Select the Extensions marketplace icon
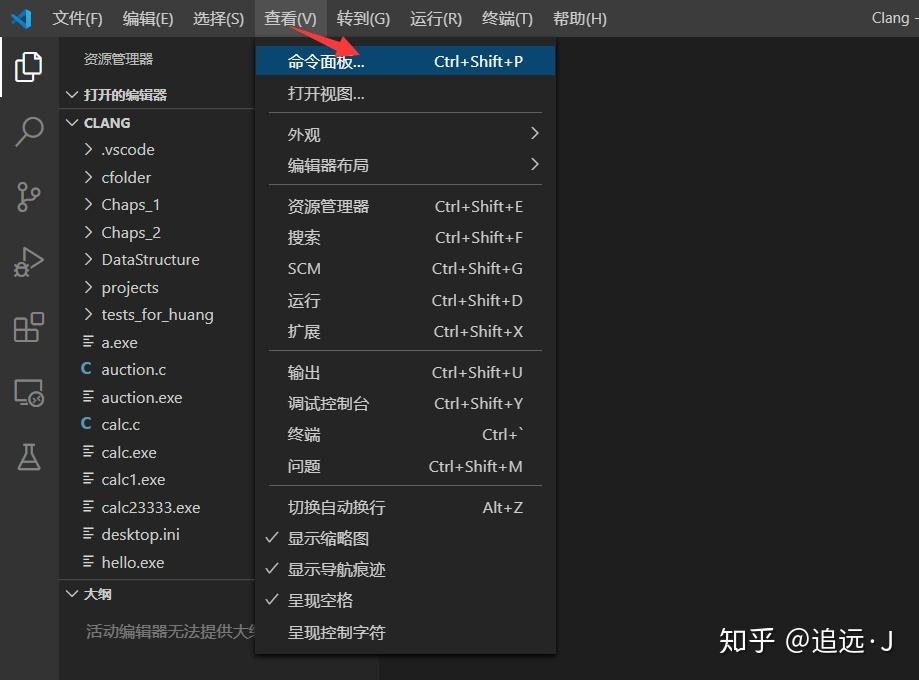The image size is (919, 680). [27, 327]
